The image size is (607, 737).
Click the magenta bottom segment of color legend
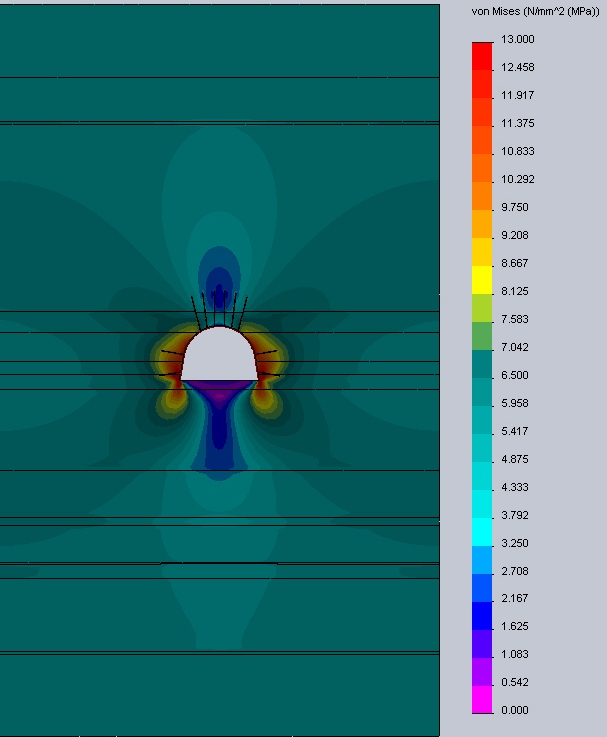coord(482,700)
